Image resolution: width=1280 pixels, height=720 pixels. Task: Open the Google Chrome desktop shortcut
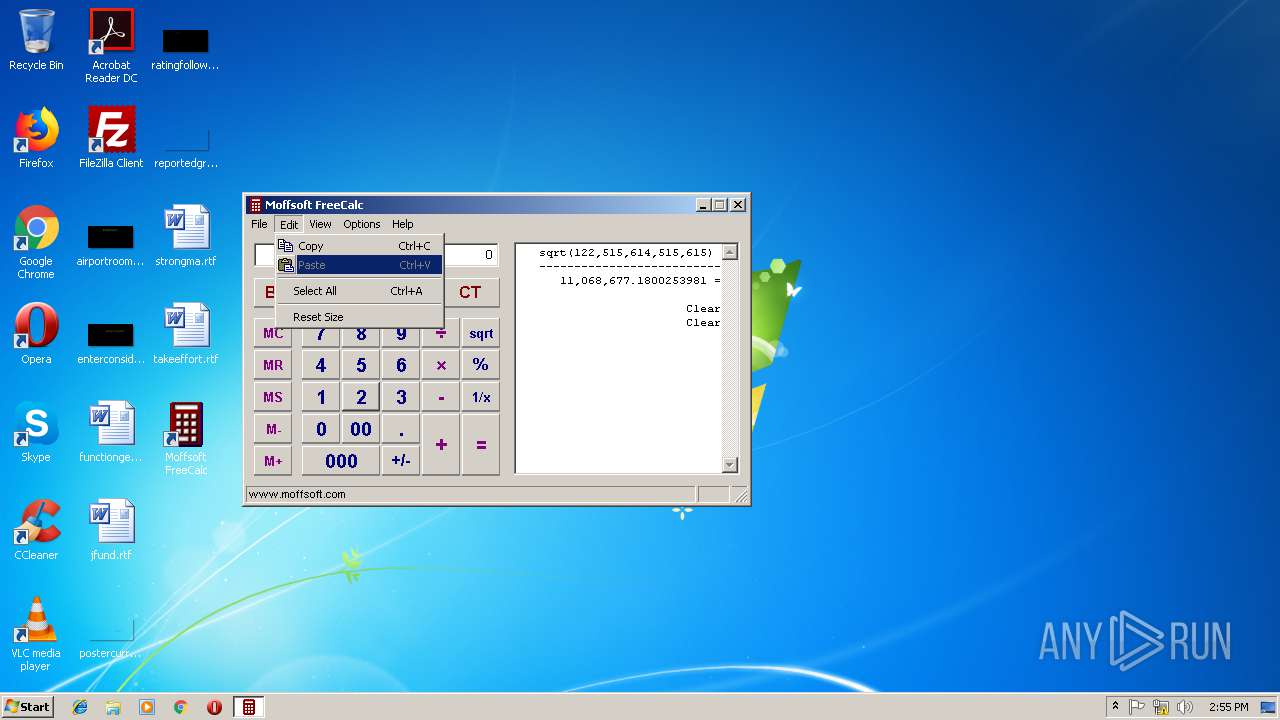36,242
